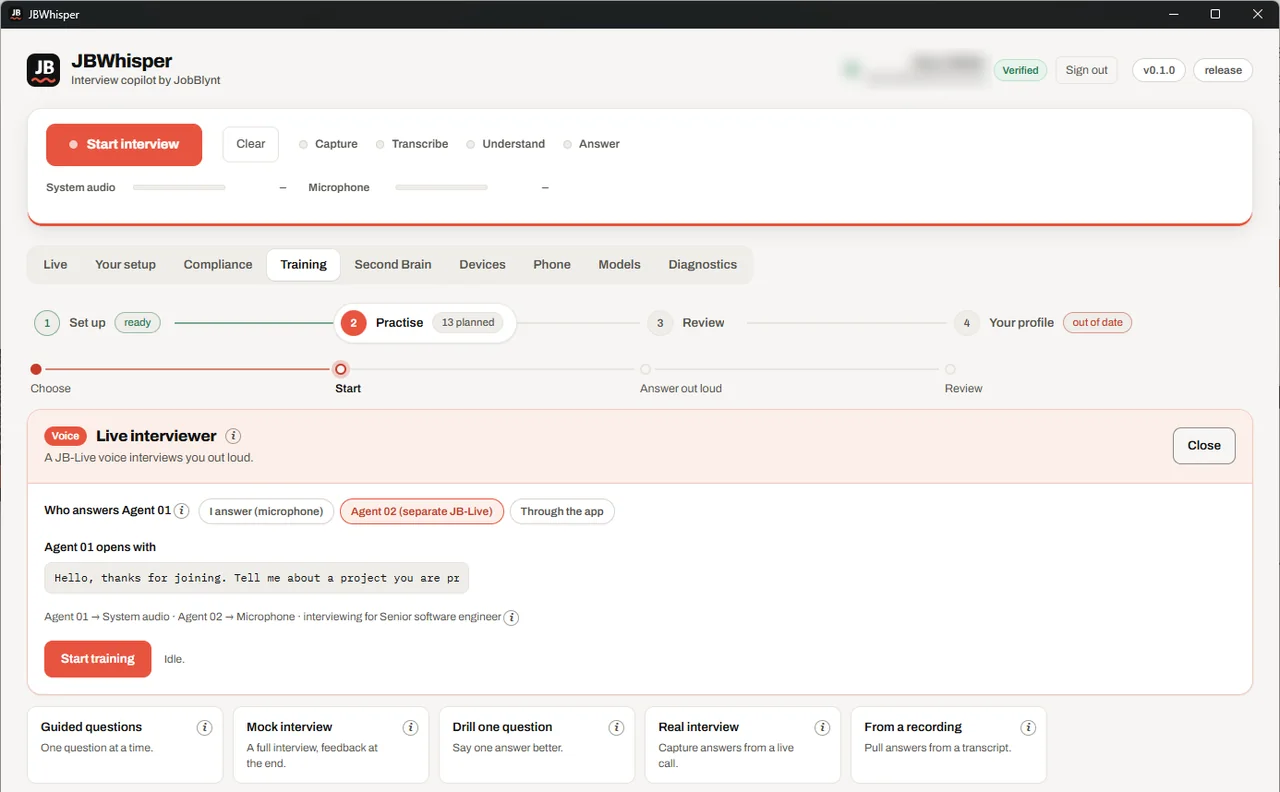Click the Idle. status text

point(174,659)
